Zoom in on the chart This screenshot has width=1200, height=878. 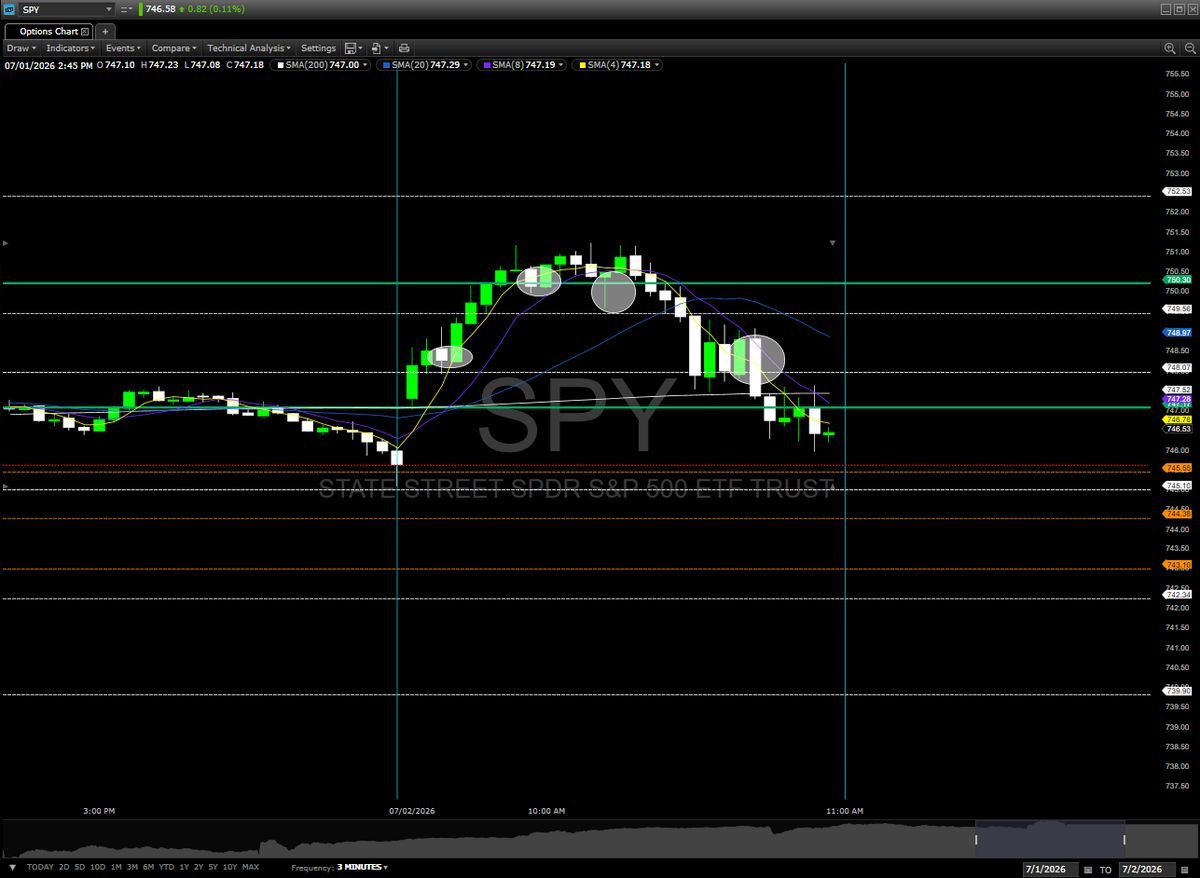(1170, 48)
